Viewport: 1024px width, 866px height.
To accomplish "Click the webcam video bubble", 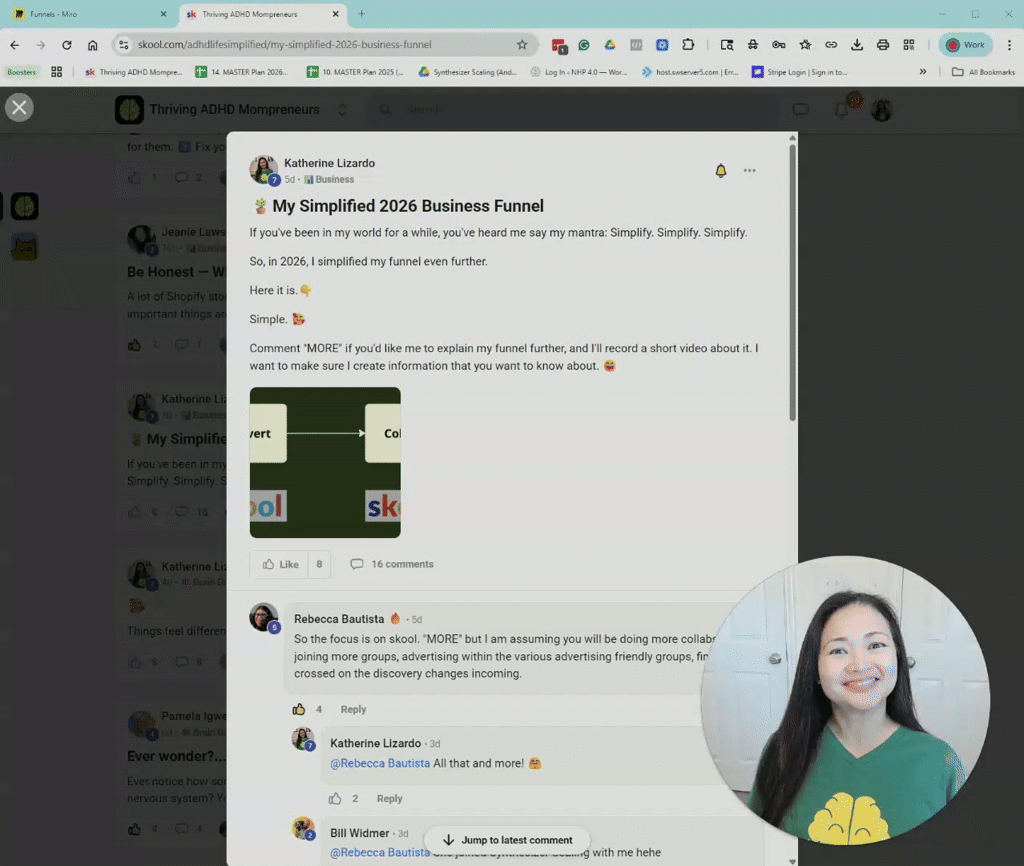I will coord(845,700).
